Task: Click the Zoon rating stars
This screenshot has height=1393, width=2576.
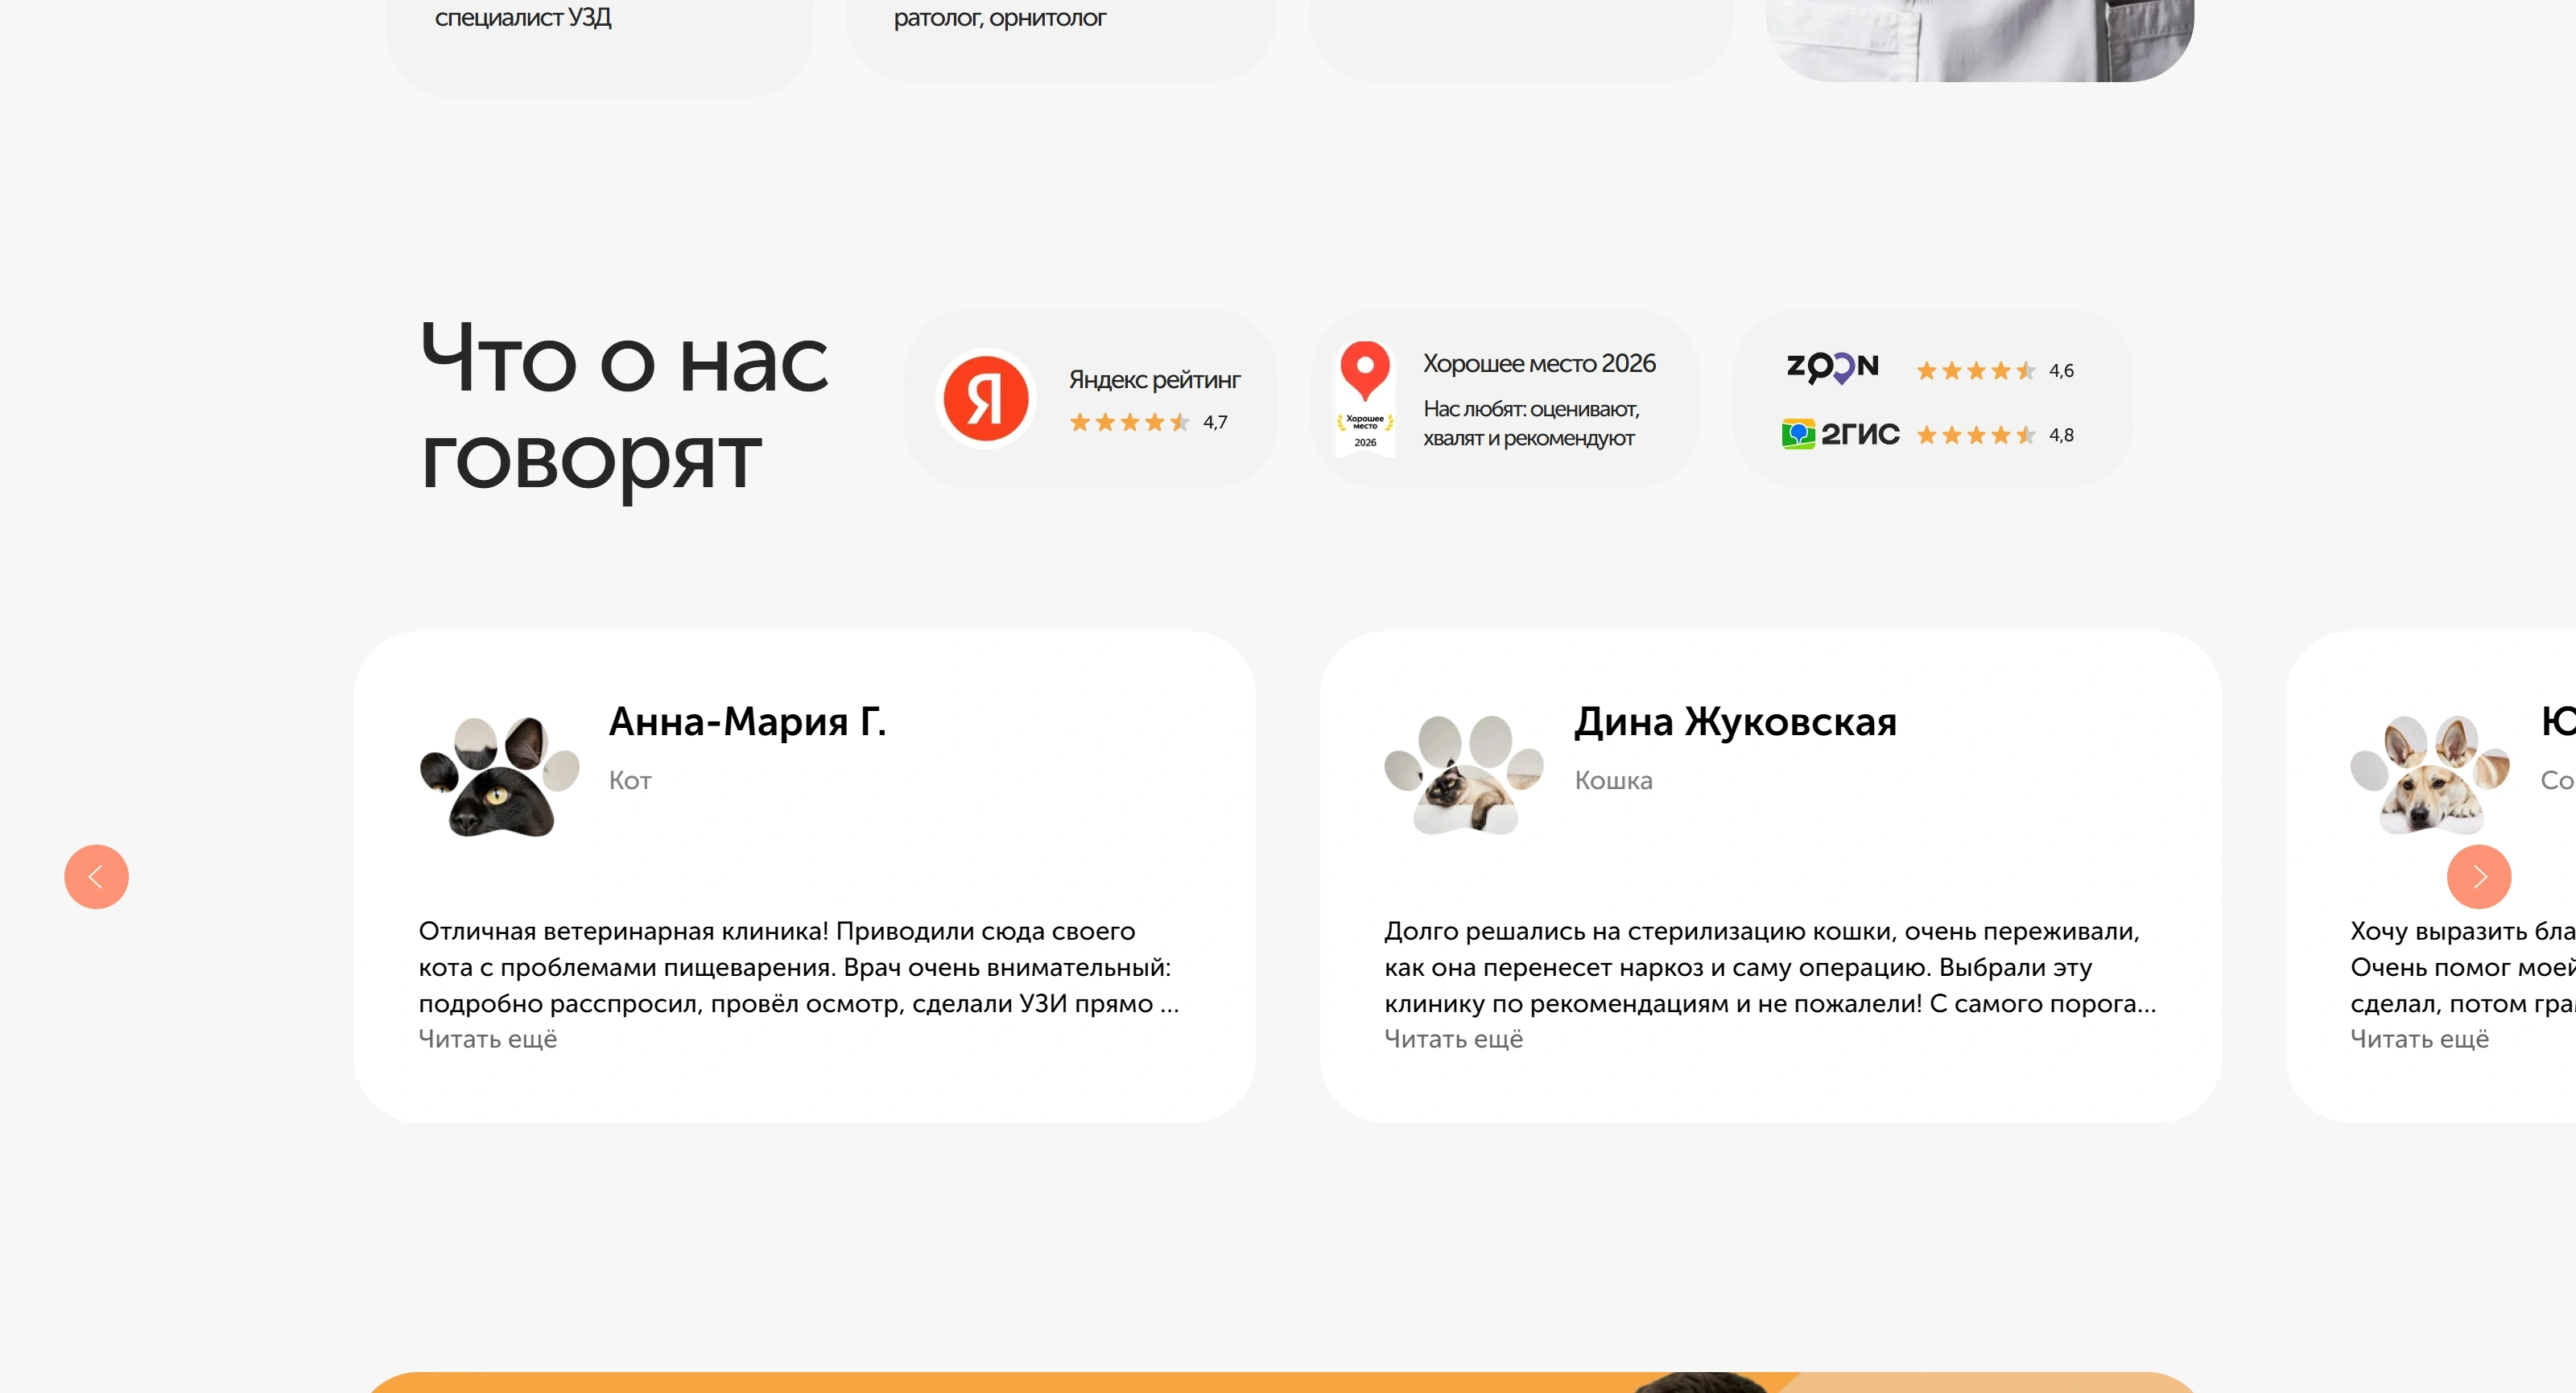Action: pos(1976,371)
